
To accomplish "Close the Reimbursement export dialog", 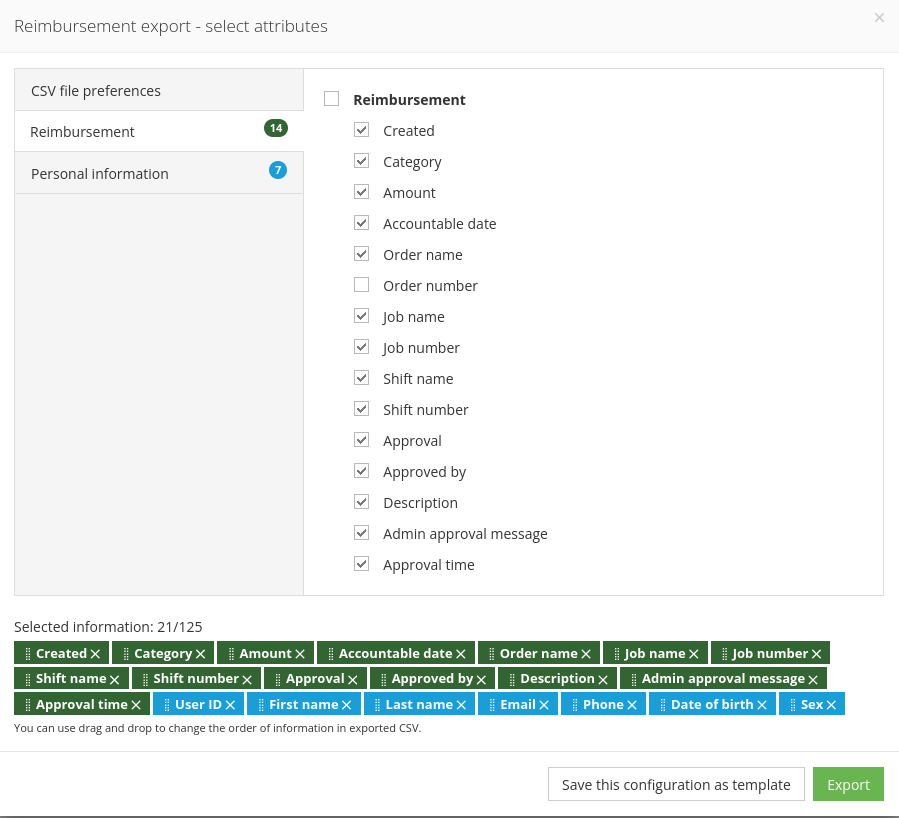I will coord(879,18).
